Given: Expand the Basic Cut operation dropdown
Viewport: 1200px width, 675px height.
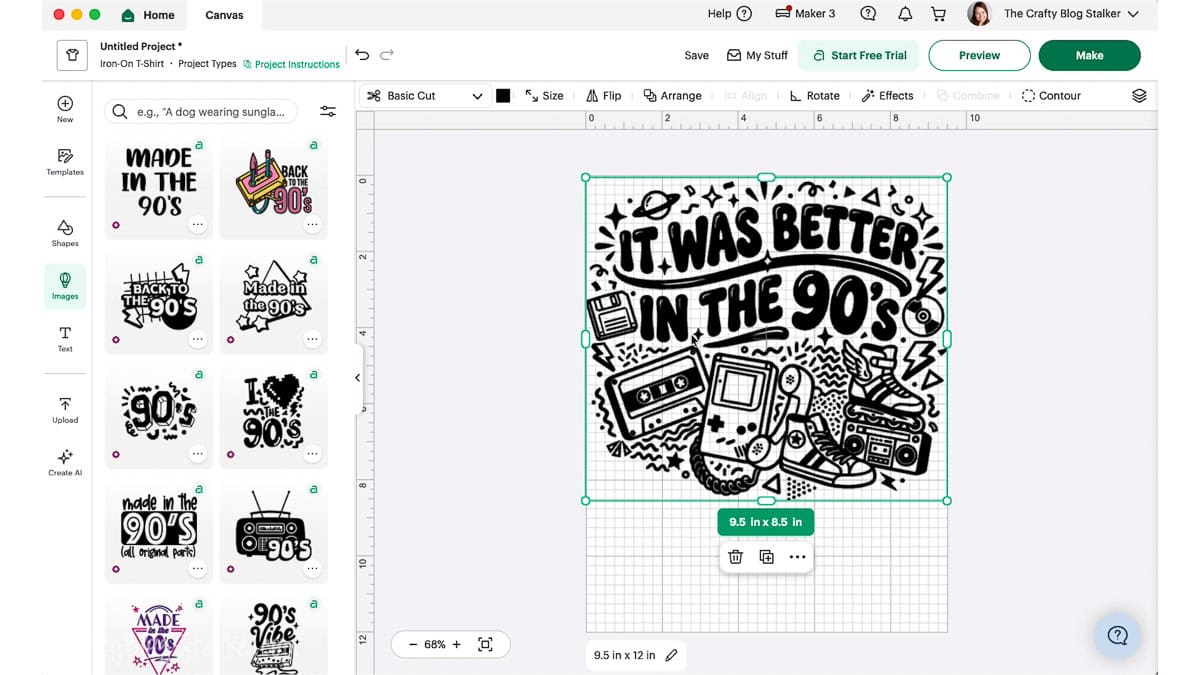Looking at the screenshot, I should coord(424,96).
